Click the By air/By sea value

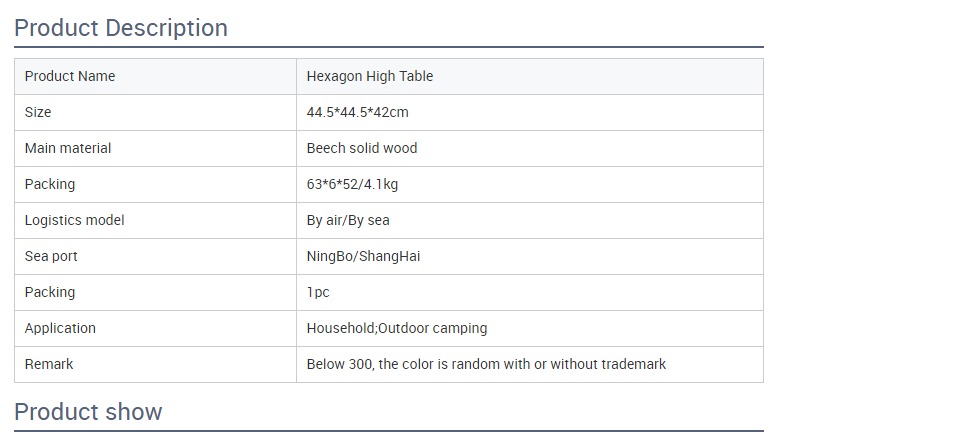pos(348,220)
